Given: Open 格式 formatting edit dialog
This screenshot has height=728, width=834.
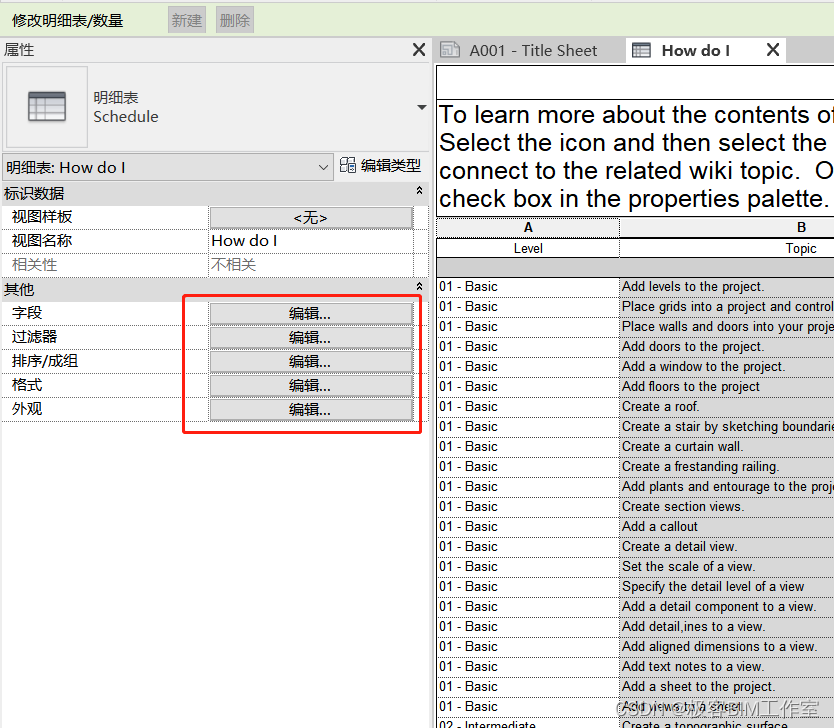Looking at the screenshot, I should pyautogui.click(x=311, y=386).
